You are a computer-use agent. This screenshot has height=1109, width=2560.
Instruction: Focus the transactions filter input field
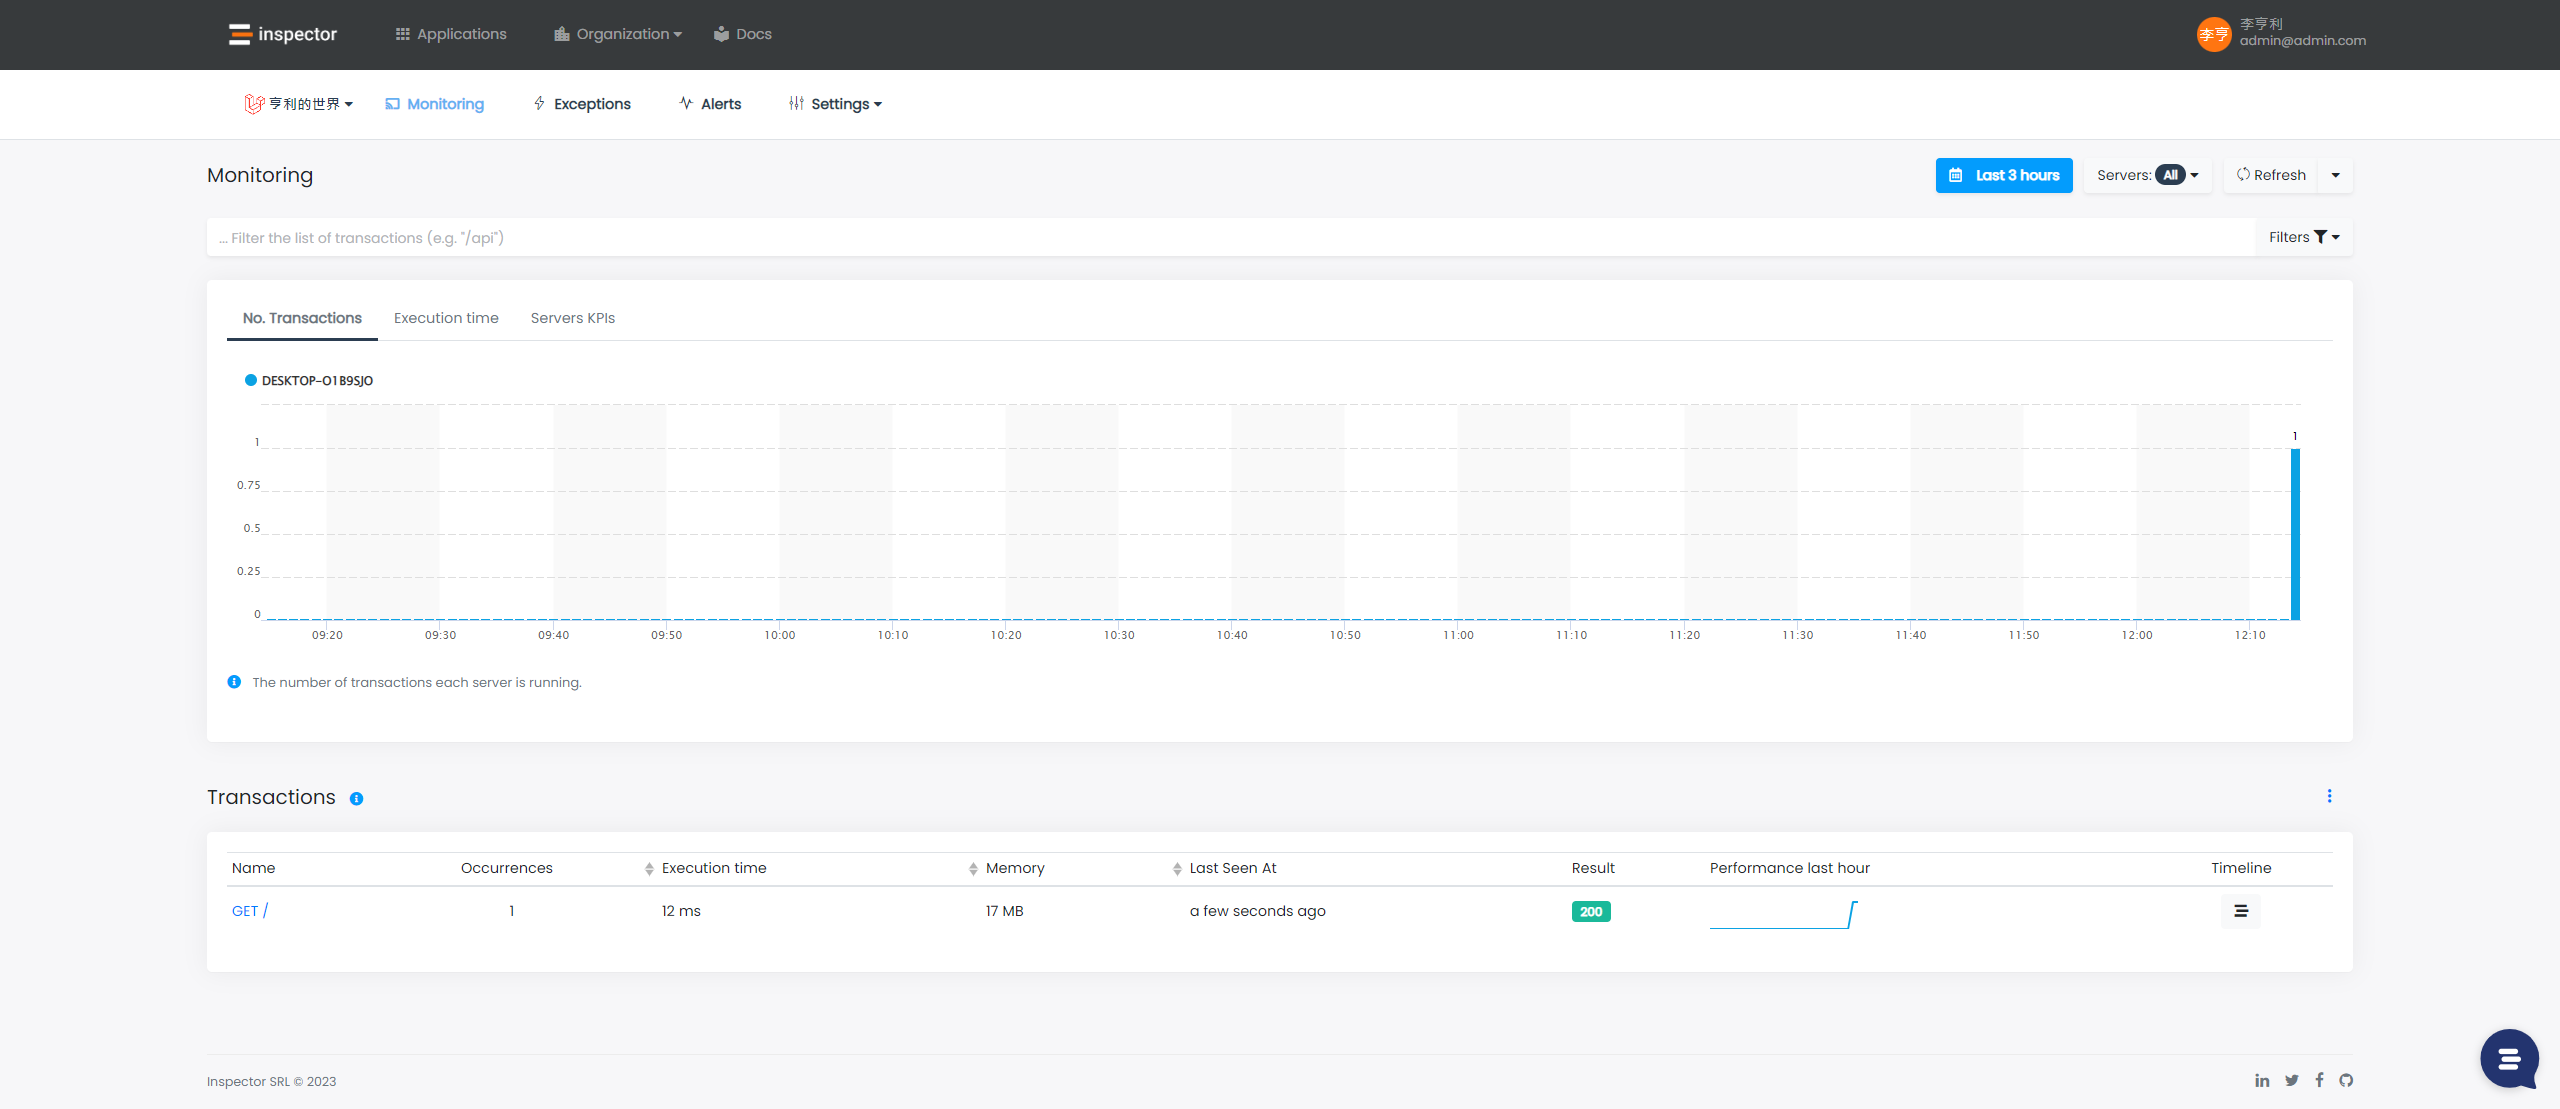(1230, 238)
